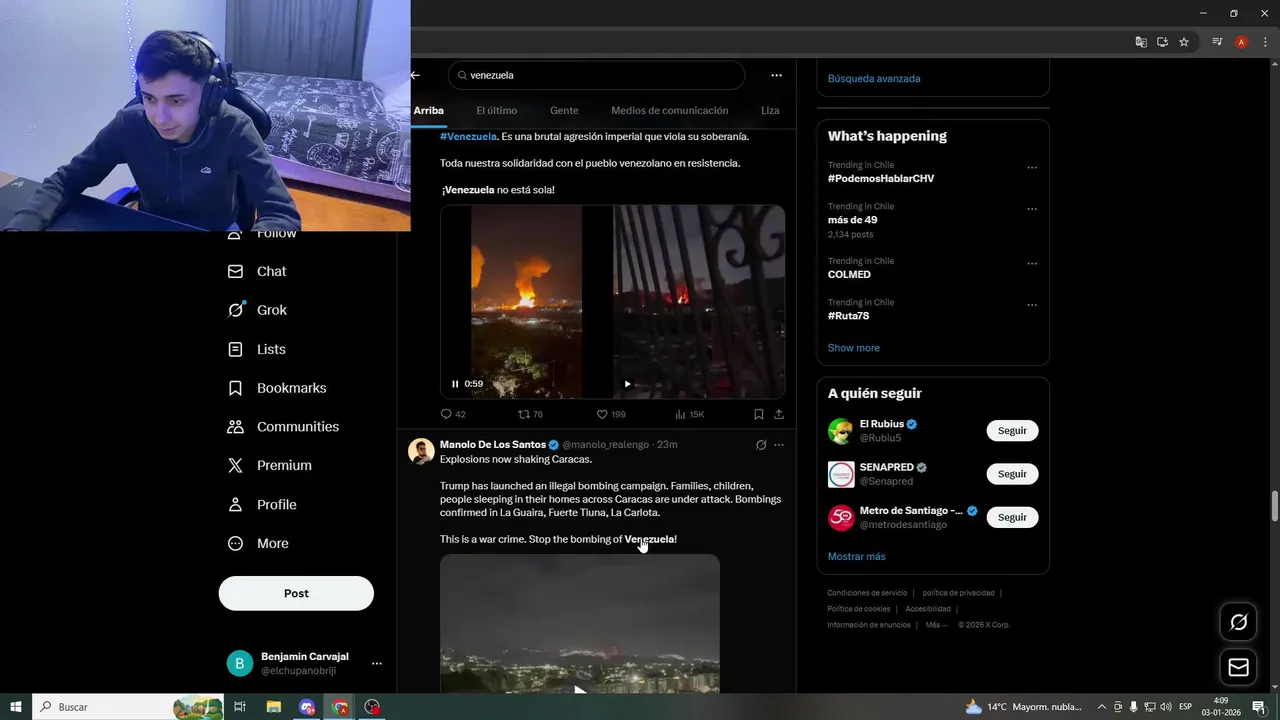Open Windows Start menu
This screenshot has width=1280, height=720.
[16, 707]
